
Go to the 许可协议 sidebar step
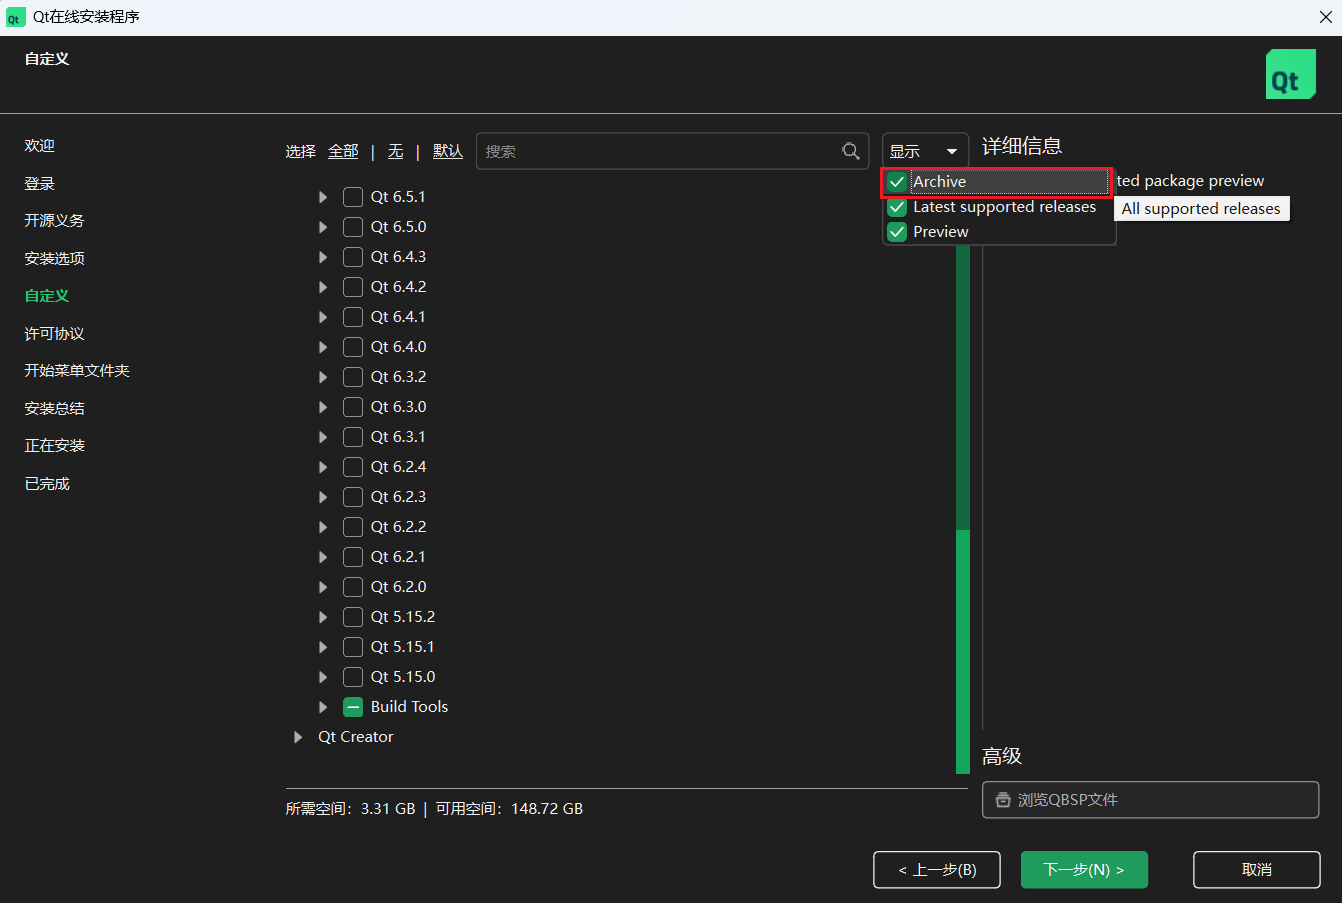(55, 333)
